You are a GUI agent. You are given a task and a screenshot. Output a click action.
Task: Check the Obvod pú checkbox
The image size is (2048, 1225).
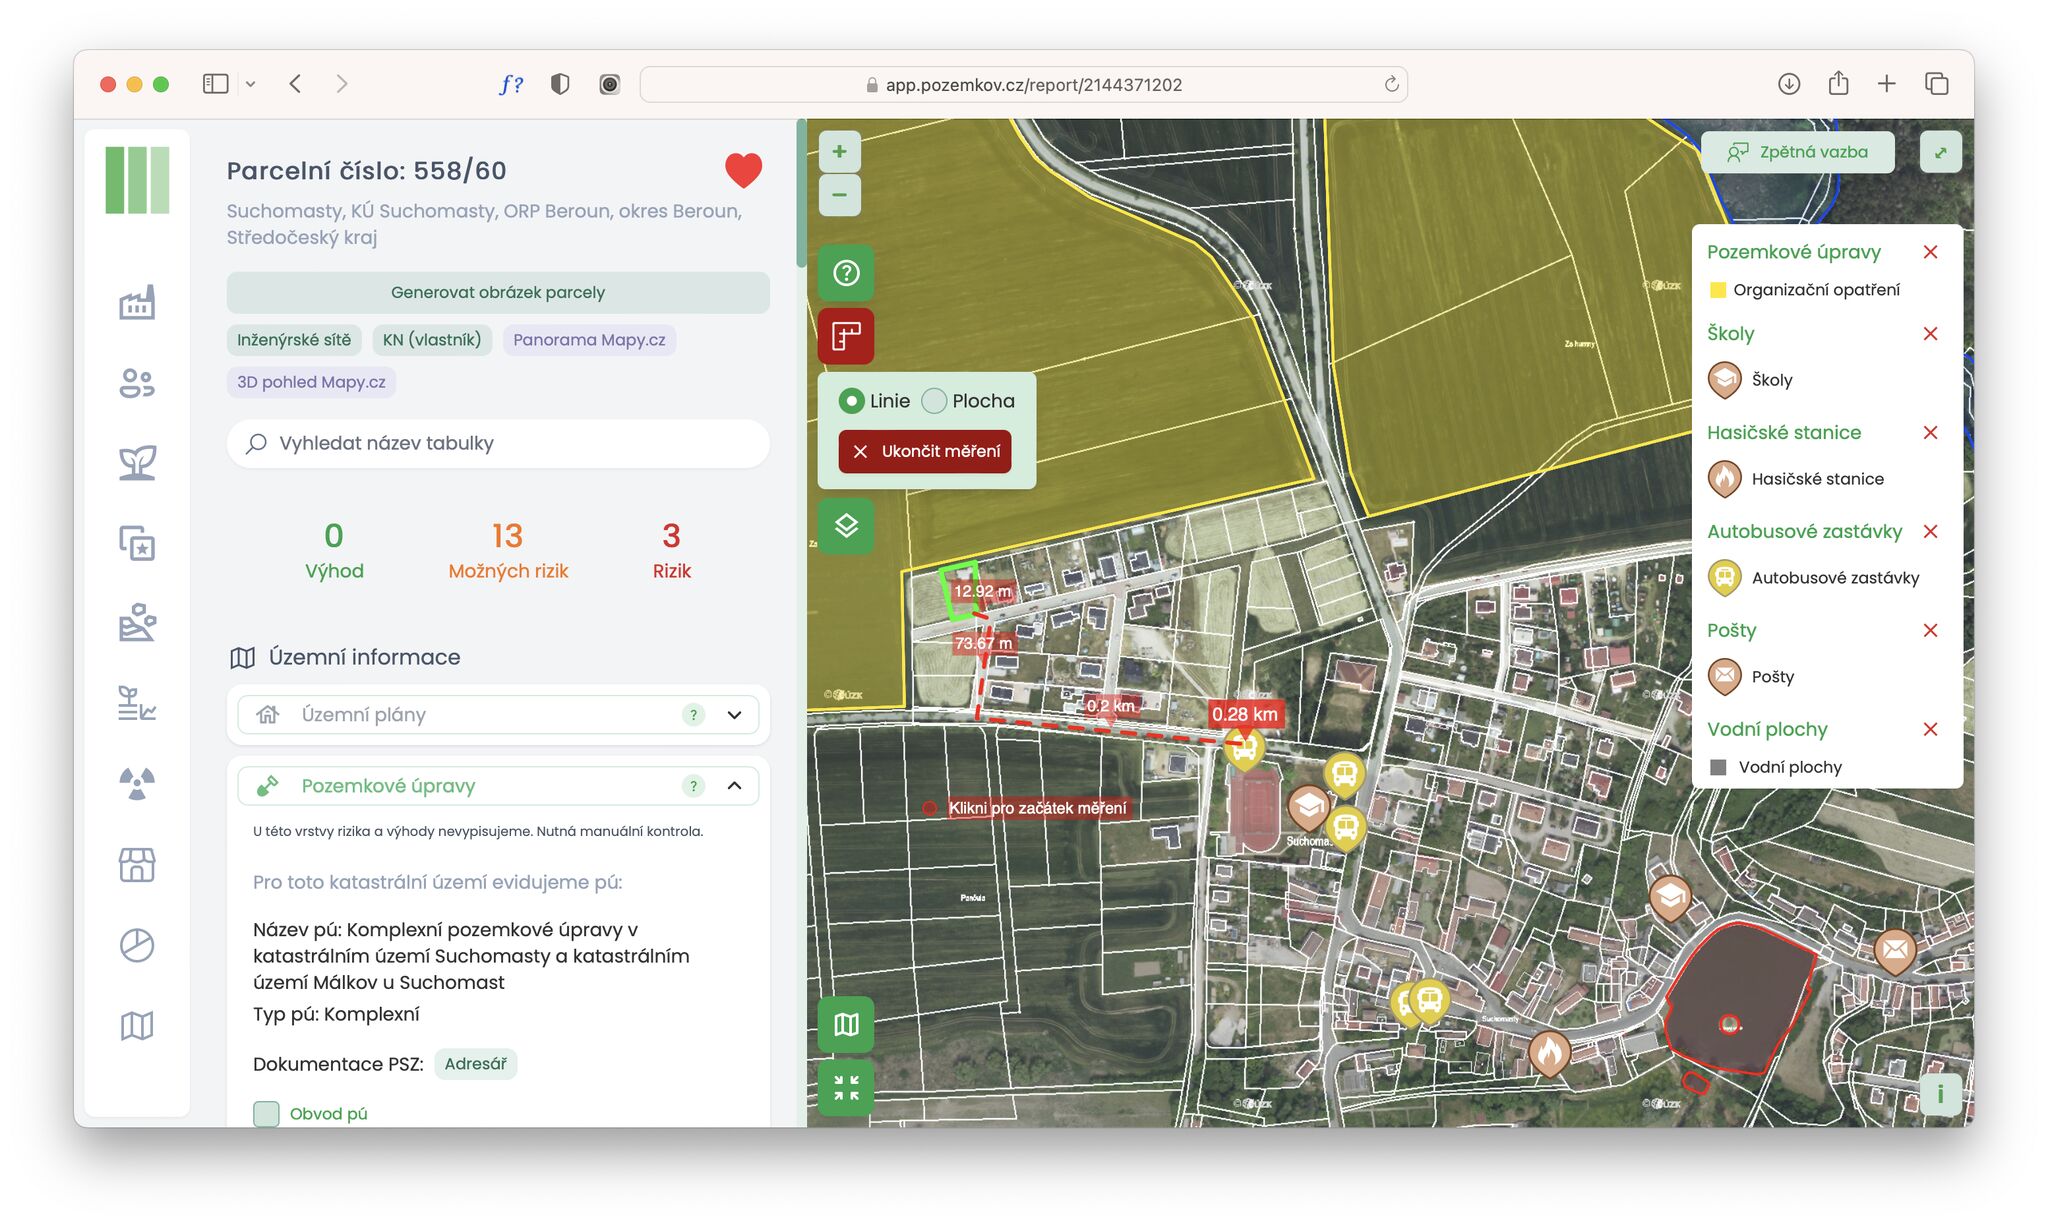coord(266,1113)
